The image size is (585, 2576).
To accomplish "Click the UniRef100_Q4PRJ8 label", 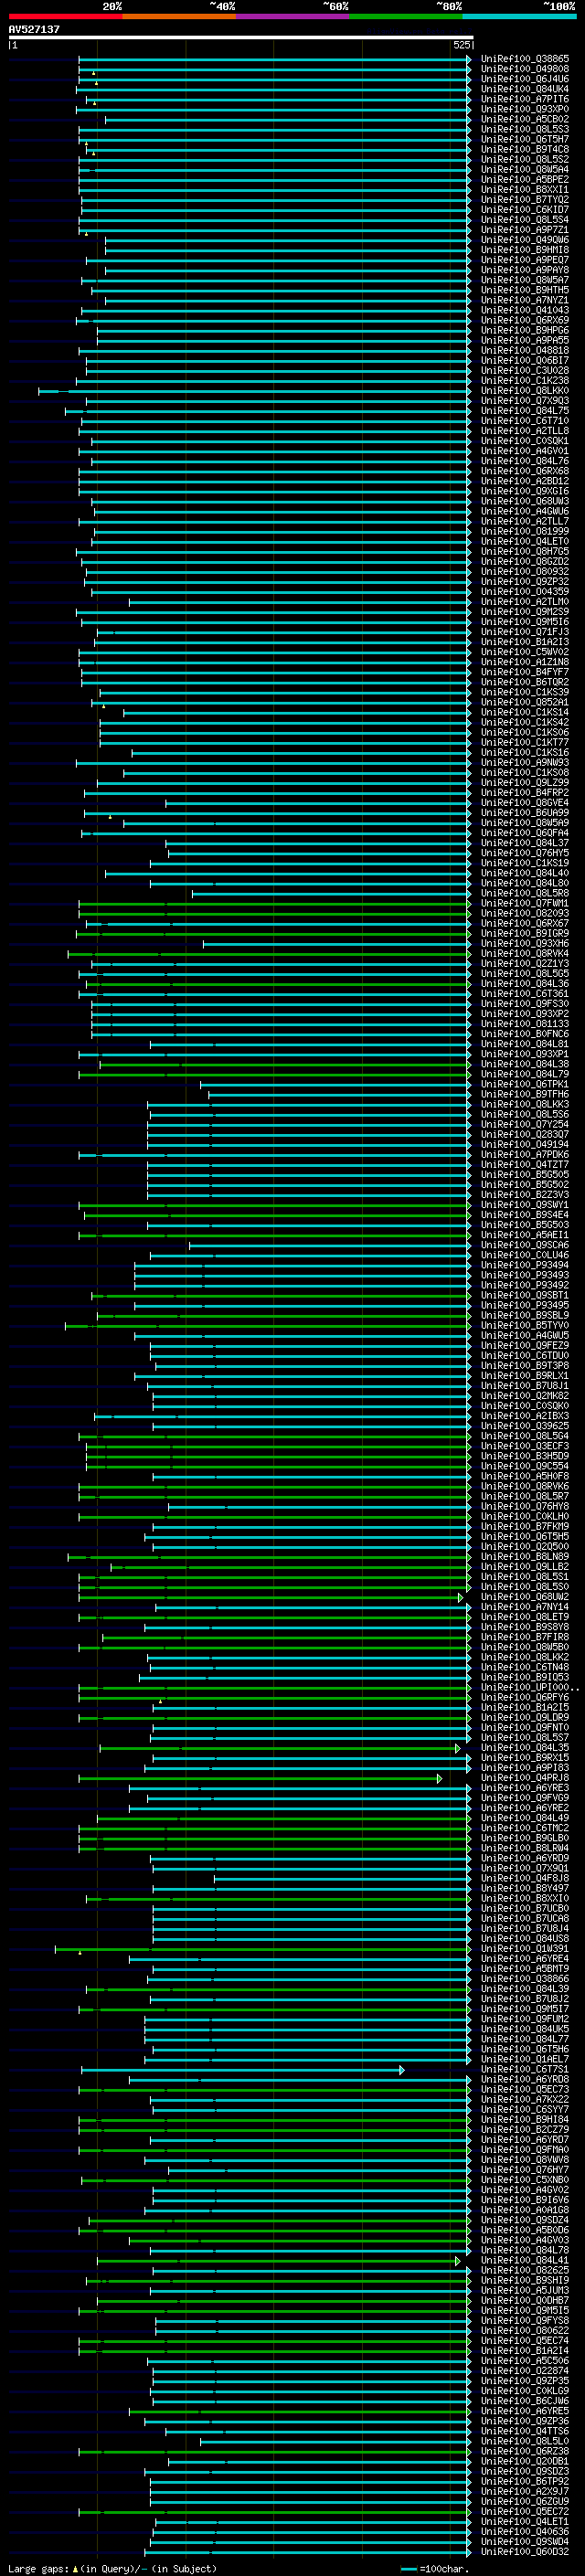I will tap(525, 1778).
